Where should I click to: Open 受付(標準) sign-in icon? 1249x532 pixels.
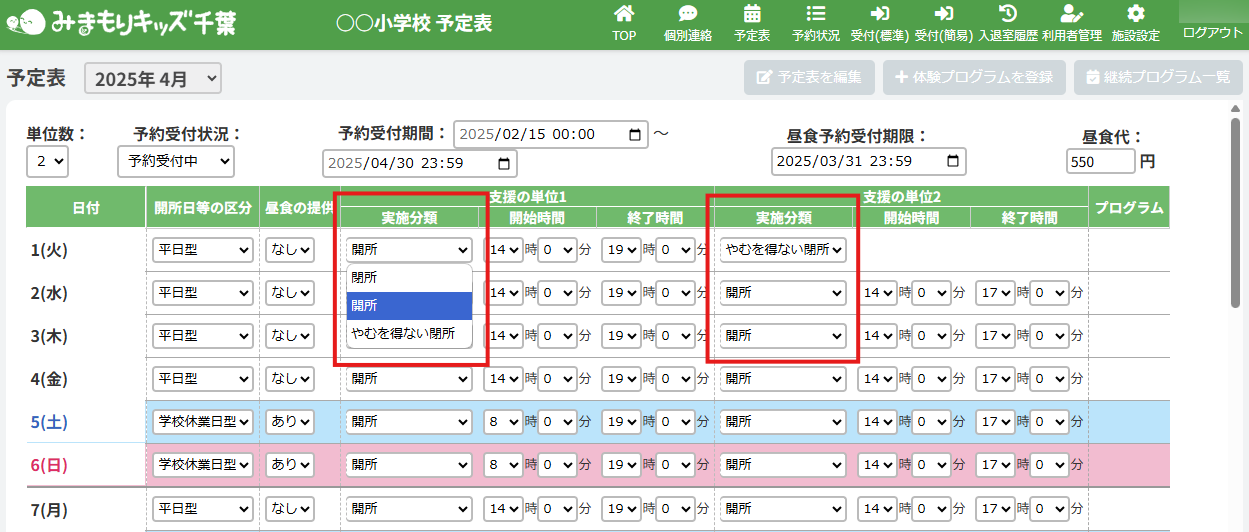point(879,23)
